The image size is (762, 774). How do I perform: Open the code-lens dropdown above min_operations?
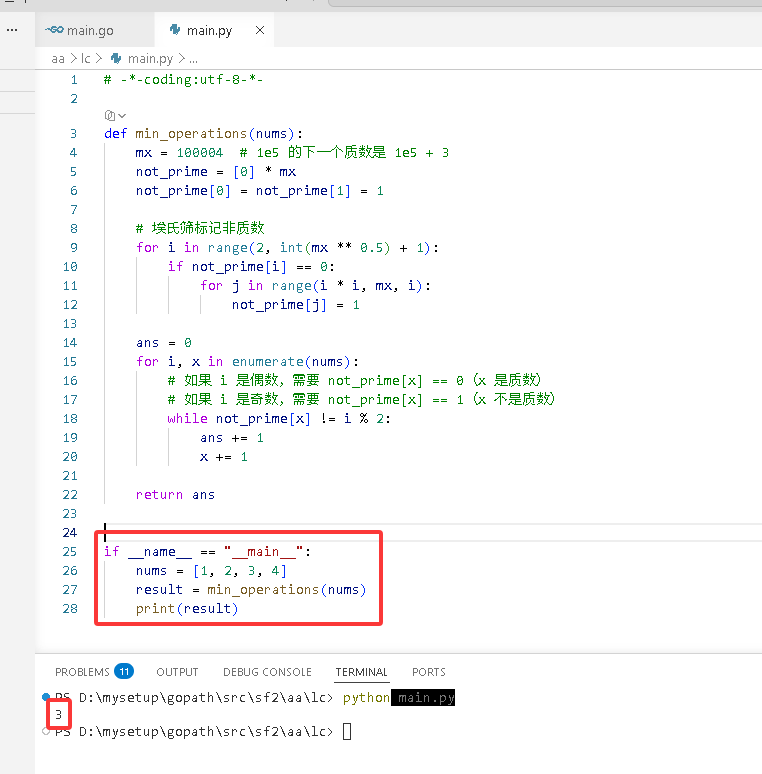(115, 116)
